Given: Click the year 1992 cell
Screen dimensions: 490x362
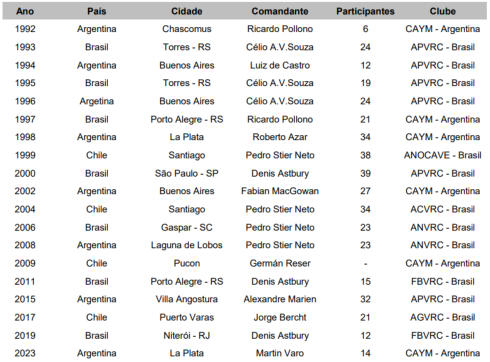Looking at the screenshot, I should point(25,29).
